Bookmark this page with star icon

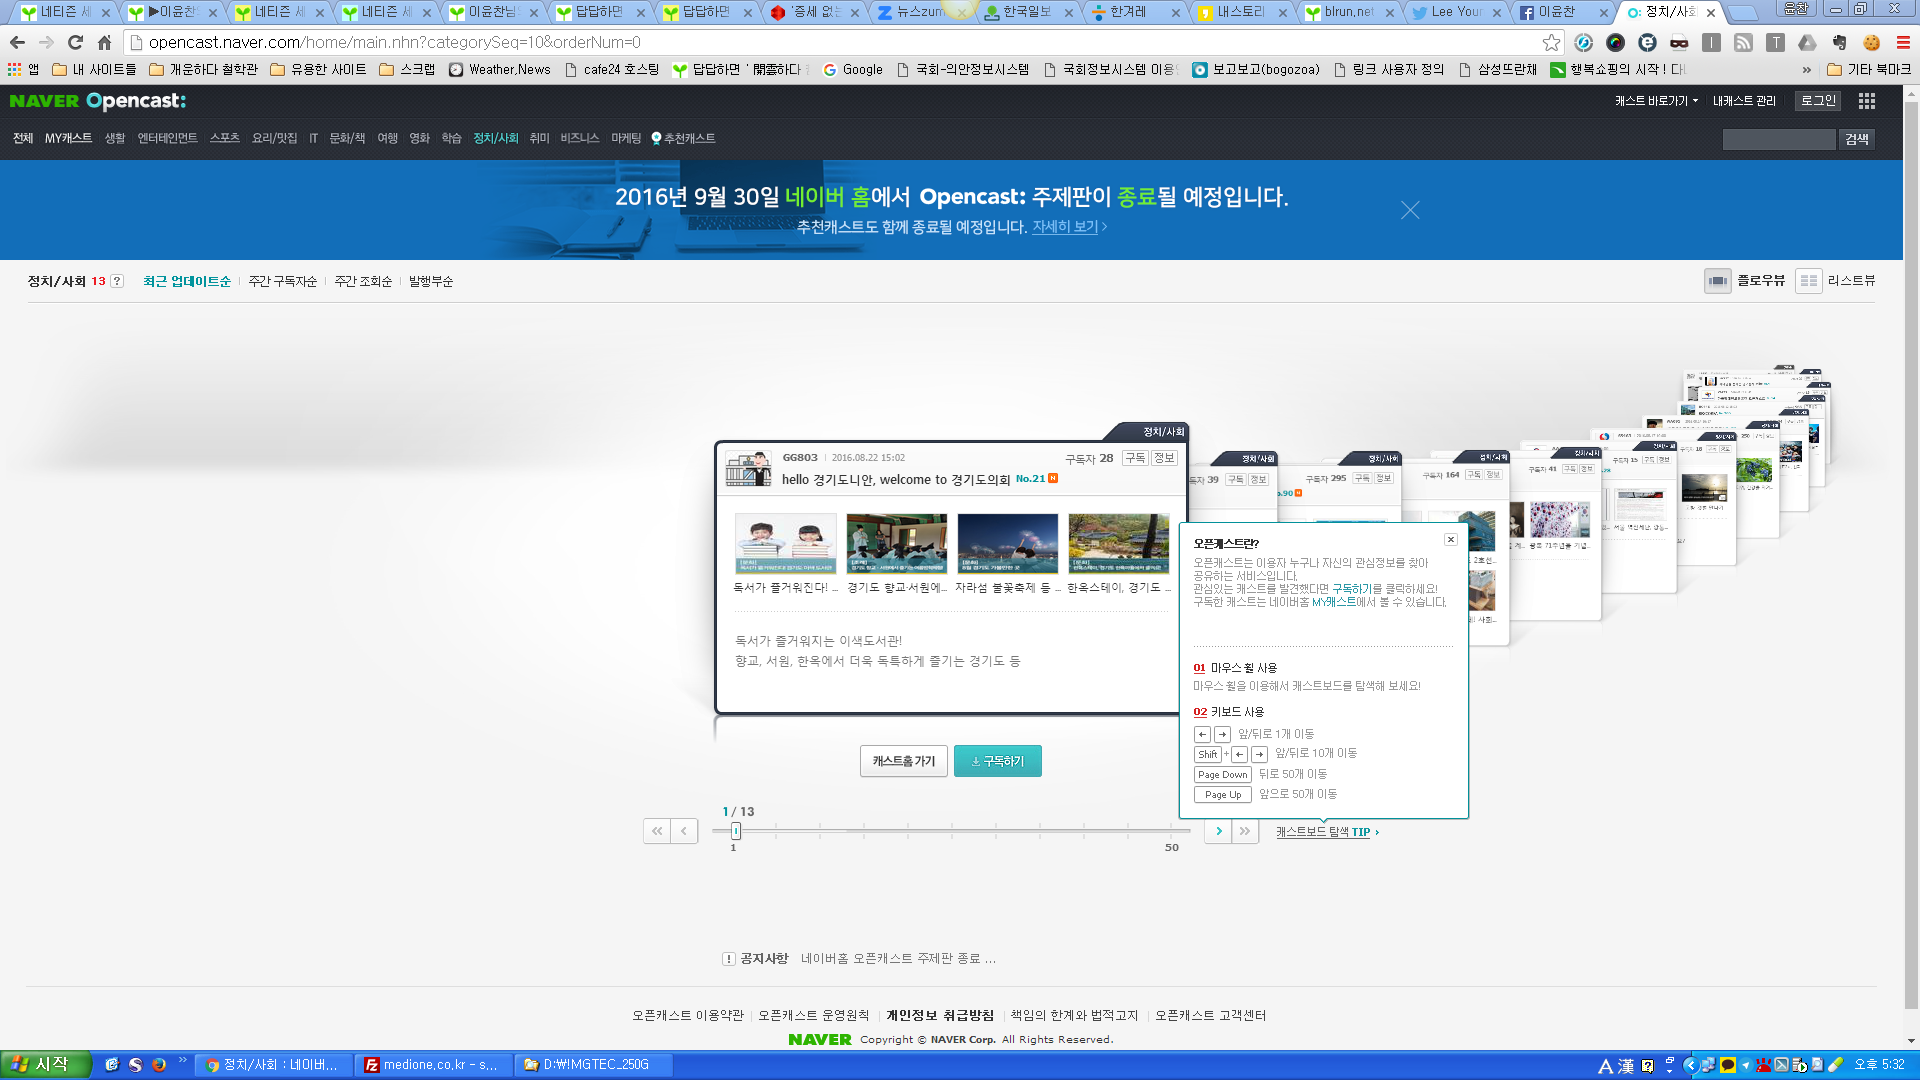(1551, 43)
